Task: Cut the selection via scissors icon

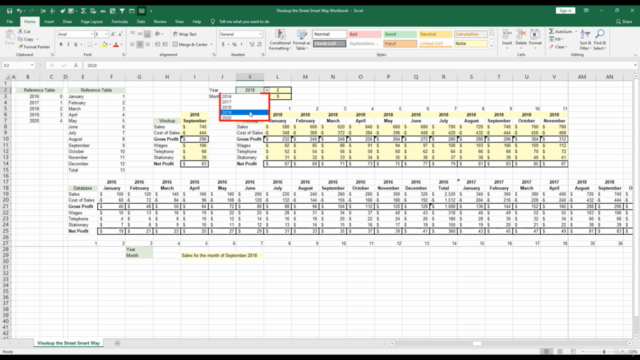Action: [x=20, y=31]
